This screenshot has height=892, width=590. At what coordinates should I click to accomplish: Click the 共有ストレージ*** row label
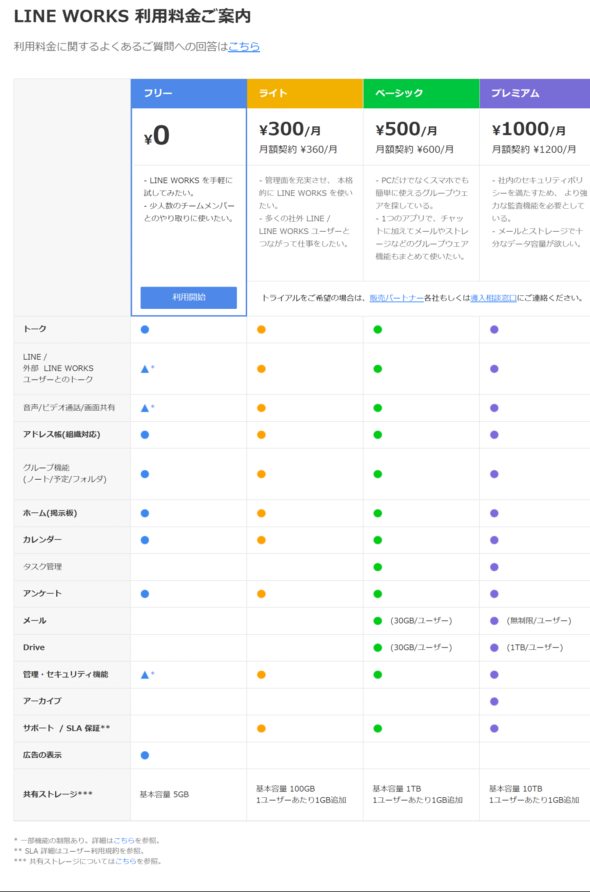[x=57, y=794]
